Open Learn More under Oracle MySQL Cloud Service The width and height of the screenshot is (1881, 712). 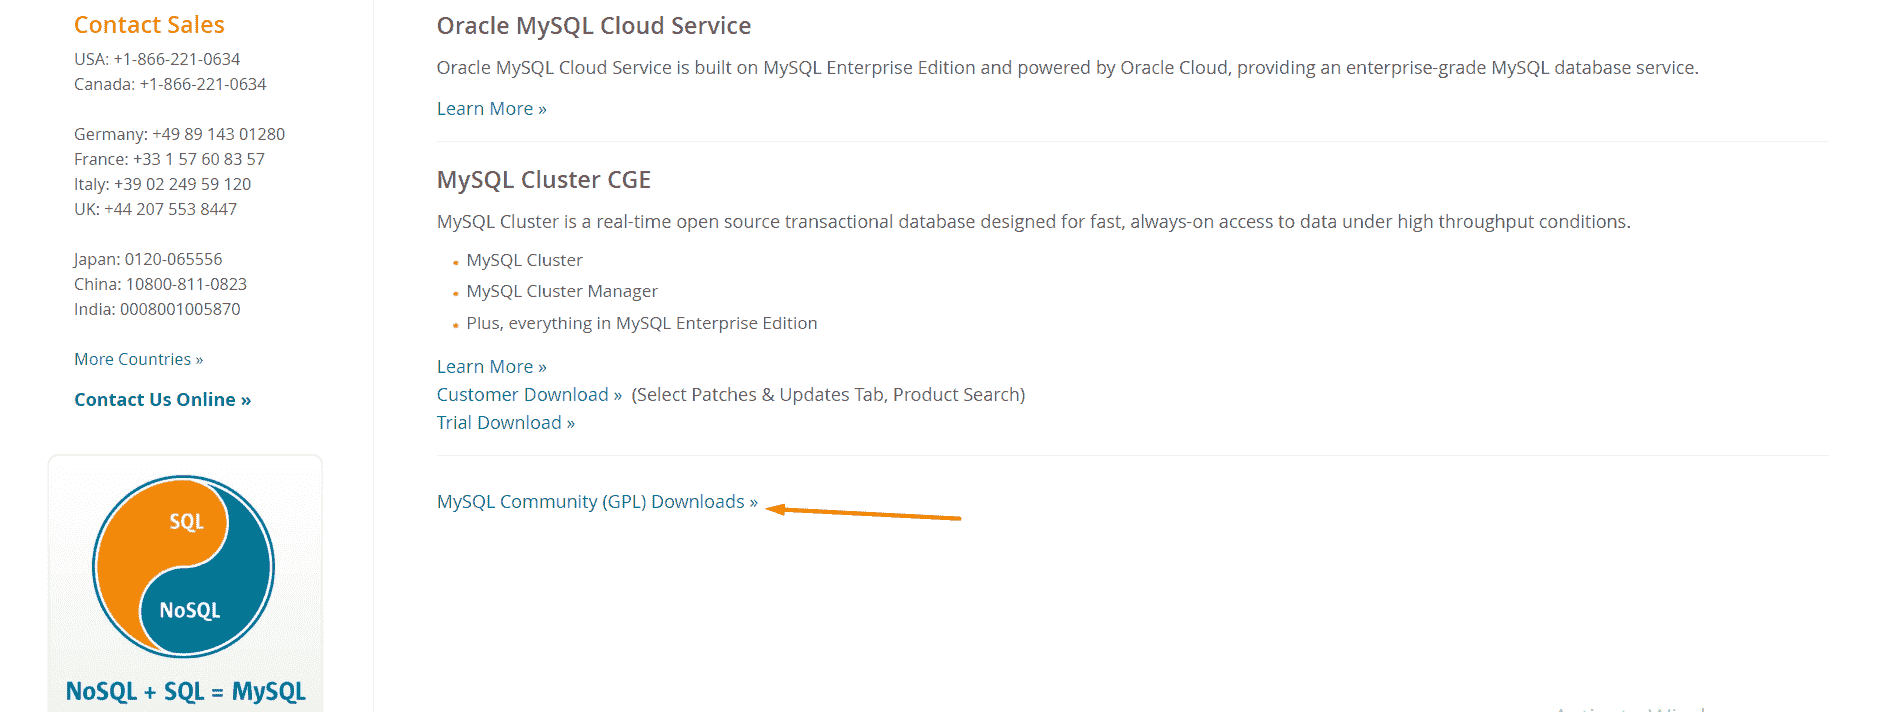point(491,109)
